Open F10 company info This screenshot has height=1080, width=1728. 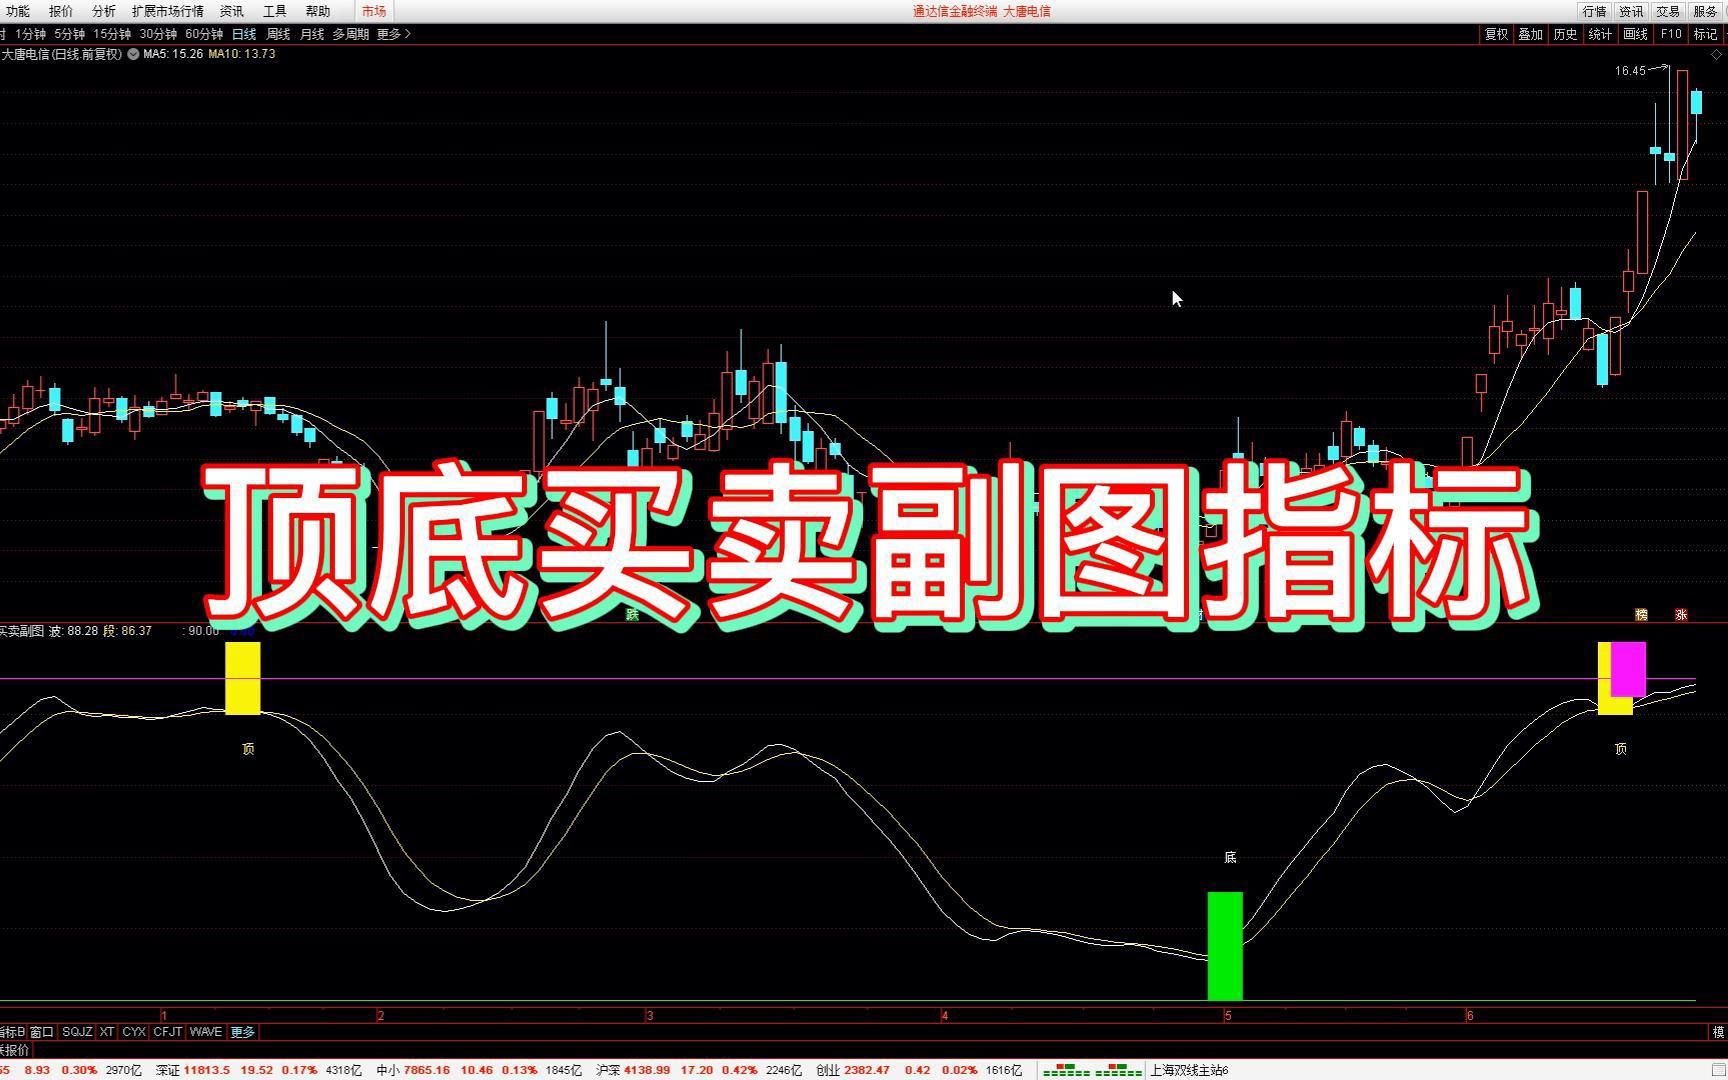tap(1670, 34)
